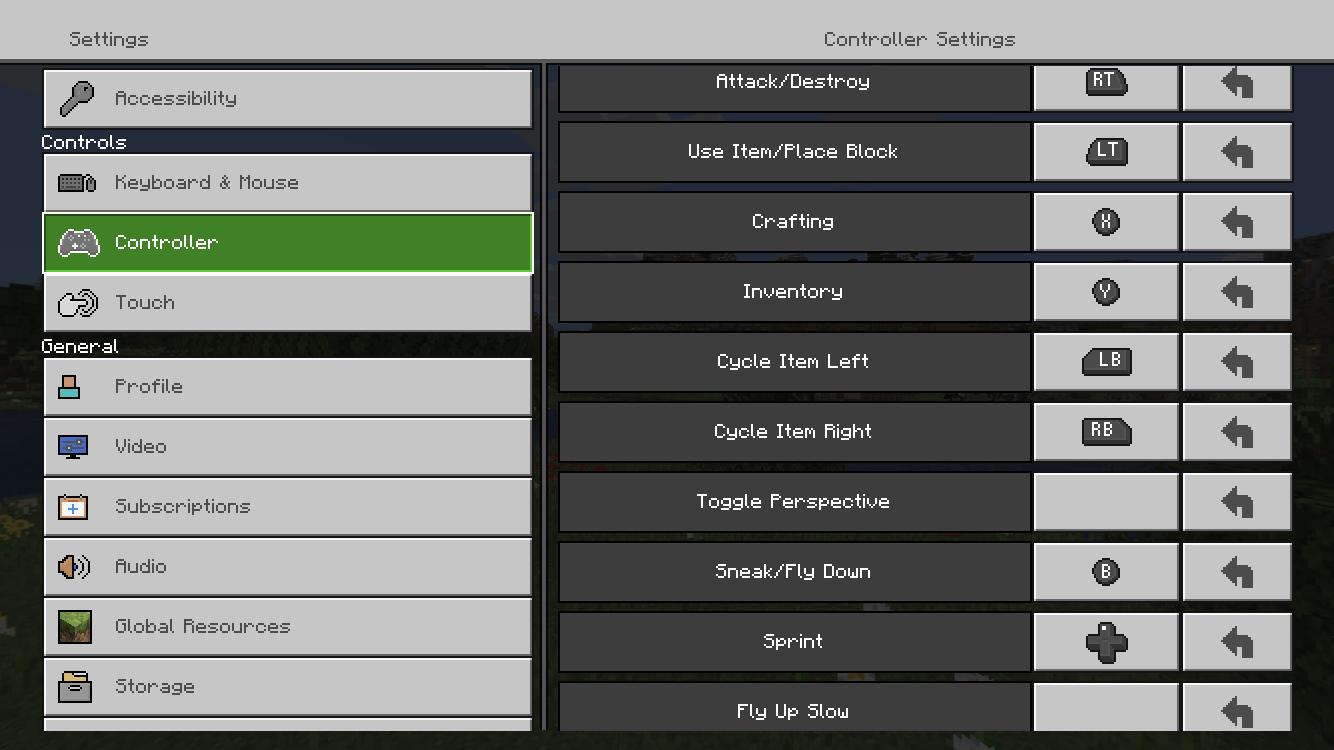Reset the Sprint binding to default
Screen dimensions: 1334x750
[x=1237, y=642]
